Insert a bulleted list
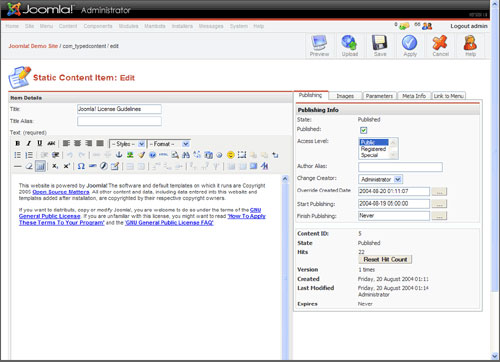 click(x=18, y=155)
